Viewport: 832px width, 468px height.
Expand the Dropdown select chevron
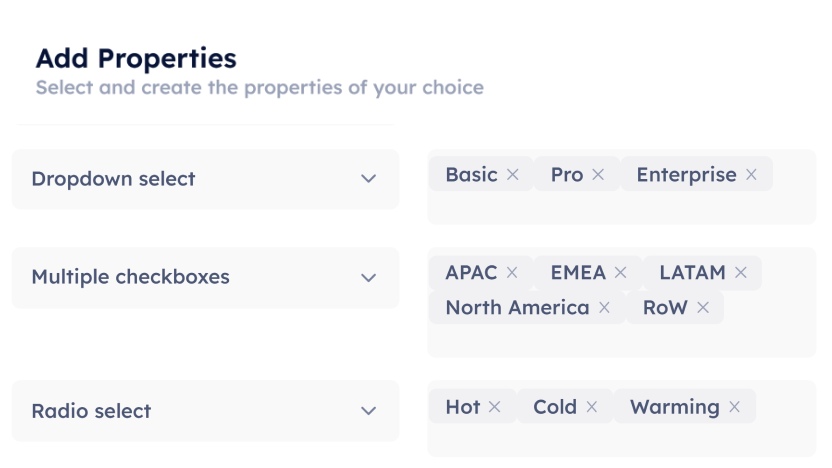tap(368, 179)
